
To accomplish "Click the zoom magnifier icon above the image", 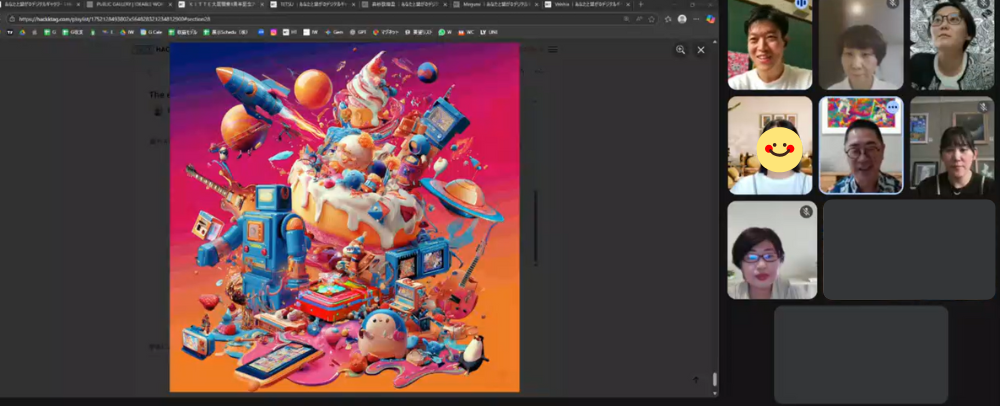I will pyautogui.click(x=681, y=49).
